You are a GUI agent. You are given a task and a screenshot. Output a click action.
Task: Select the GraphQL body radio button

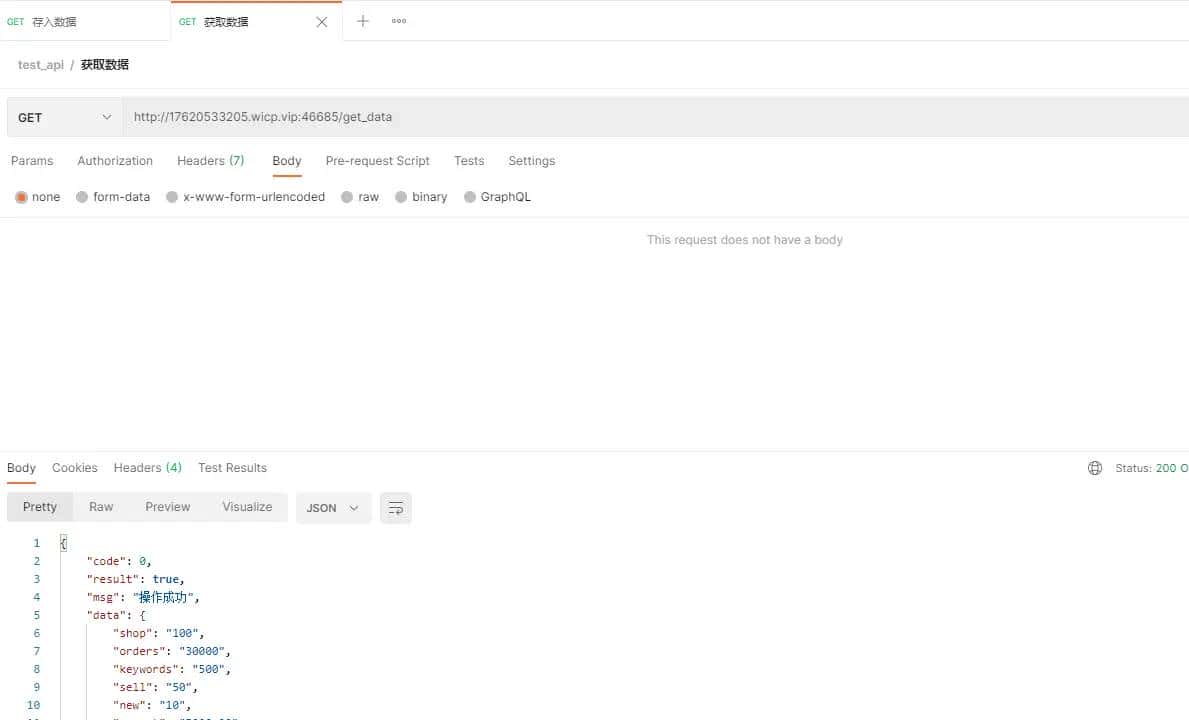[x=470, y=197]
